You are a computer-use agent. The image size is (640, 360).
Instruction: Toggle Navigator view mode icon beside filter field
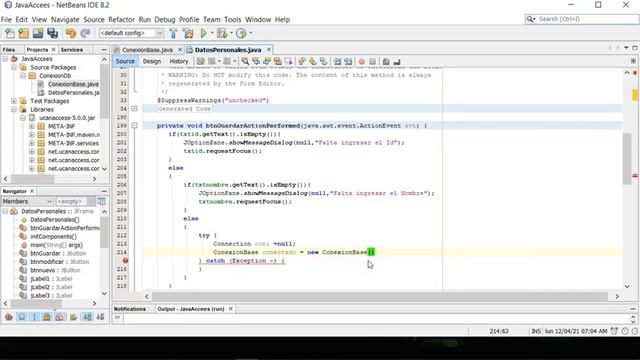[x=101, y=201]
